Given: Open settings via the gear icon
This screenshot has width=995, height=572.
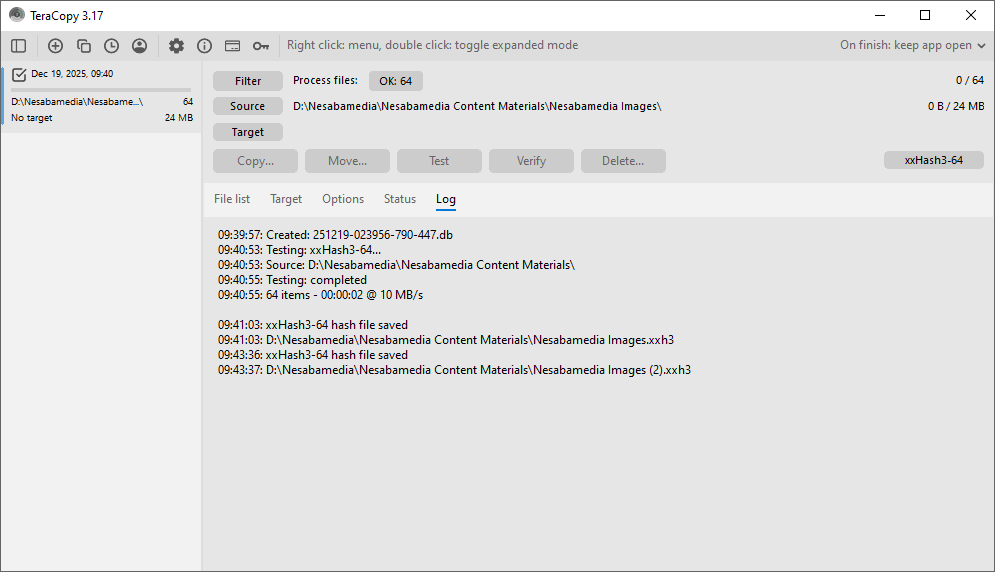Looking at the screenshot, I should pyautogui.click(x=176, y=46).
